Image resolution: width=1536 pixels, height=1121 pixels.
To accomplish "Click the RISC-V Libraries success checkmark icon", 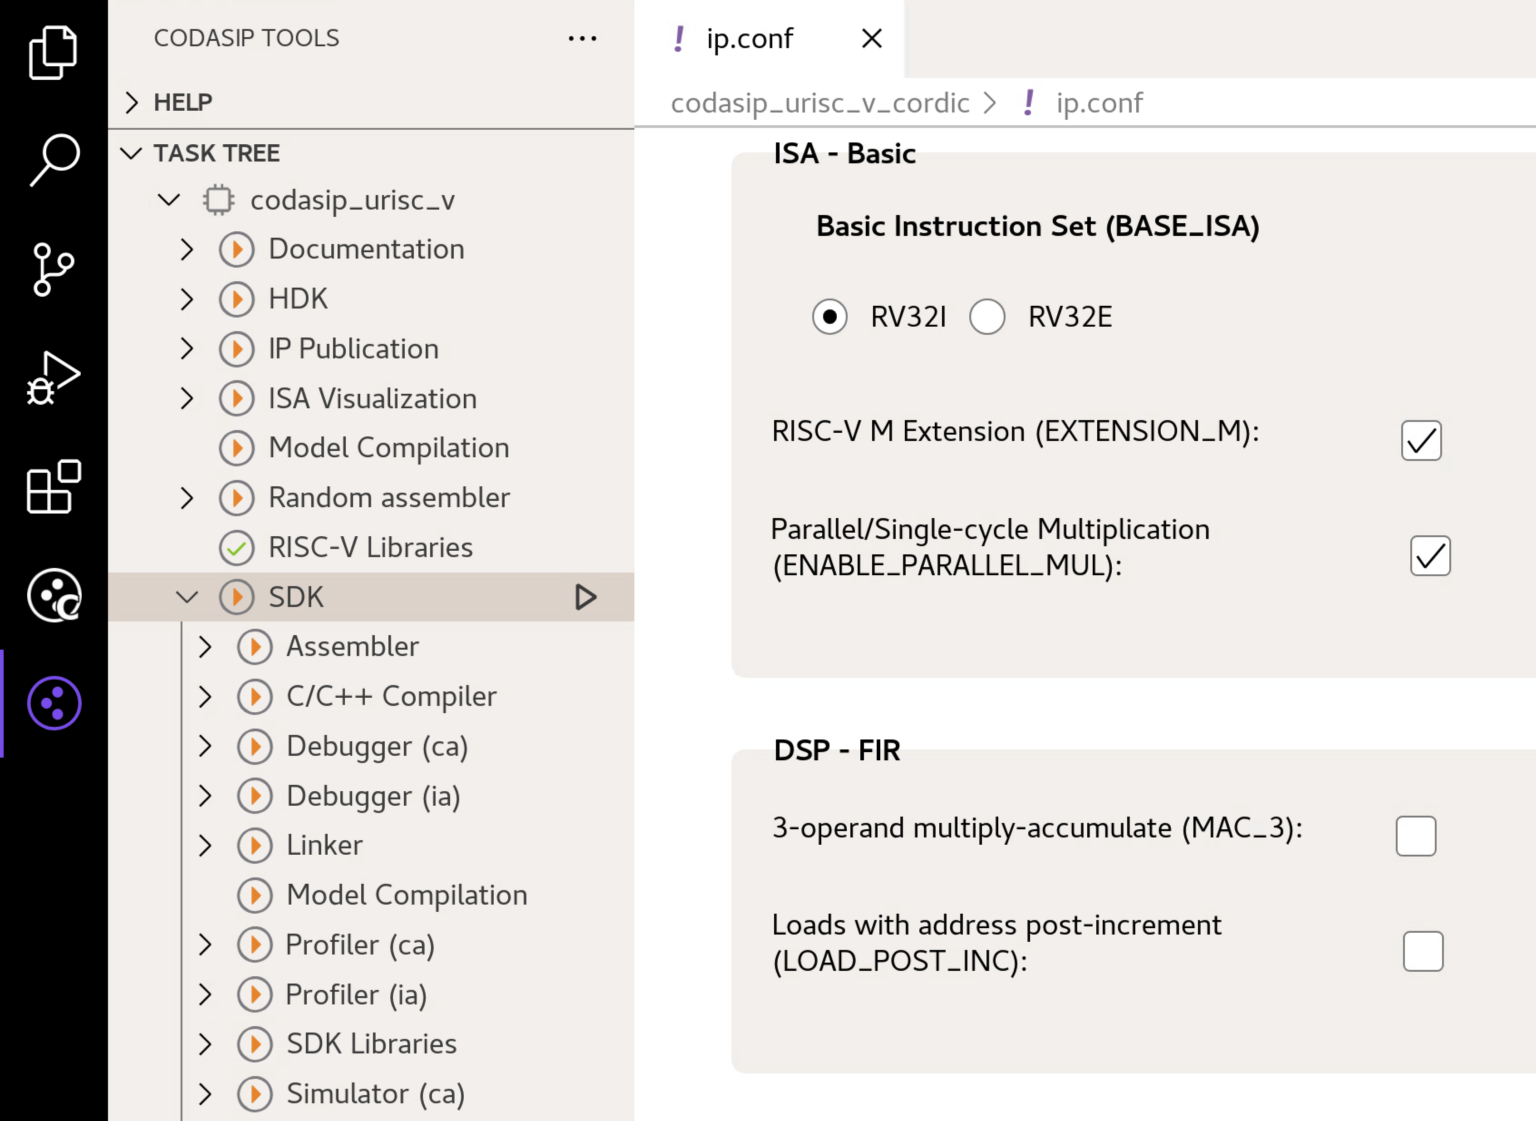I will [237, 547].
